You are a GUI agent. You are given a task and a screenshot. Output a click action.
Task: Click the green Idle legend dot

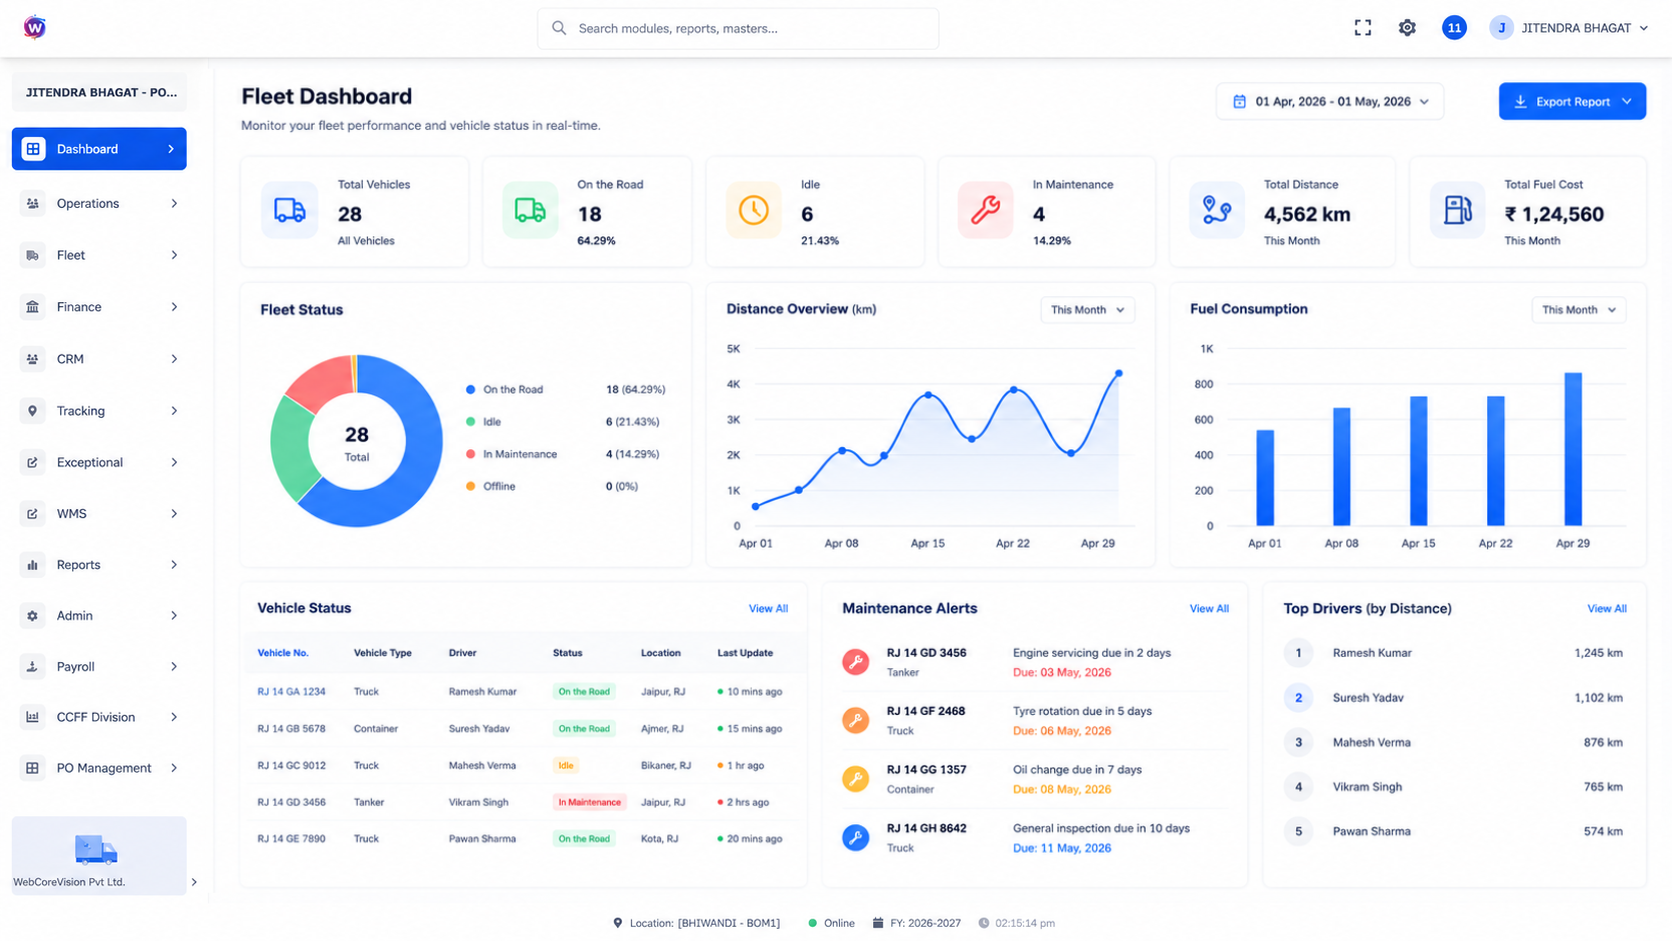pos(470,422)
